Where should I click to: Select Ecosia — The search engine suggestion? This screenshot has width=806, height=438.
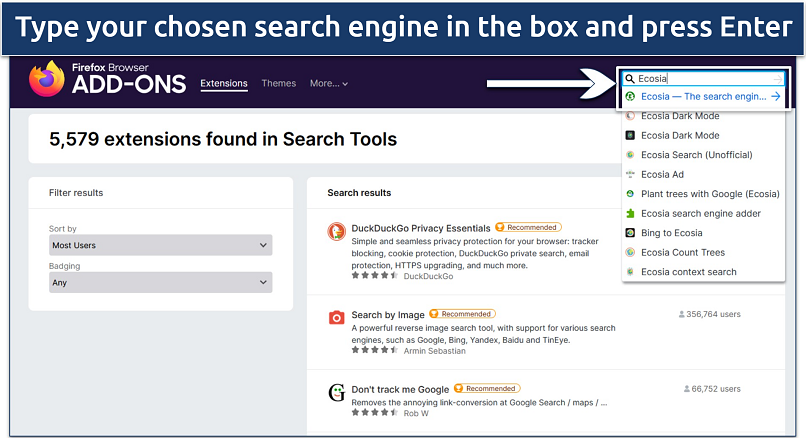point(703,97)
